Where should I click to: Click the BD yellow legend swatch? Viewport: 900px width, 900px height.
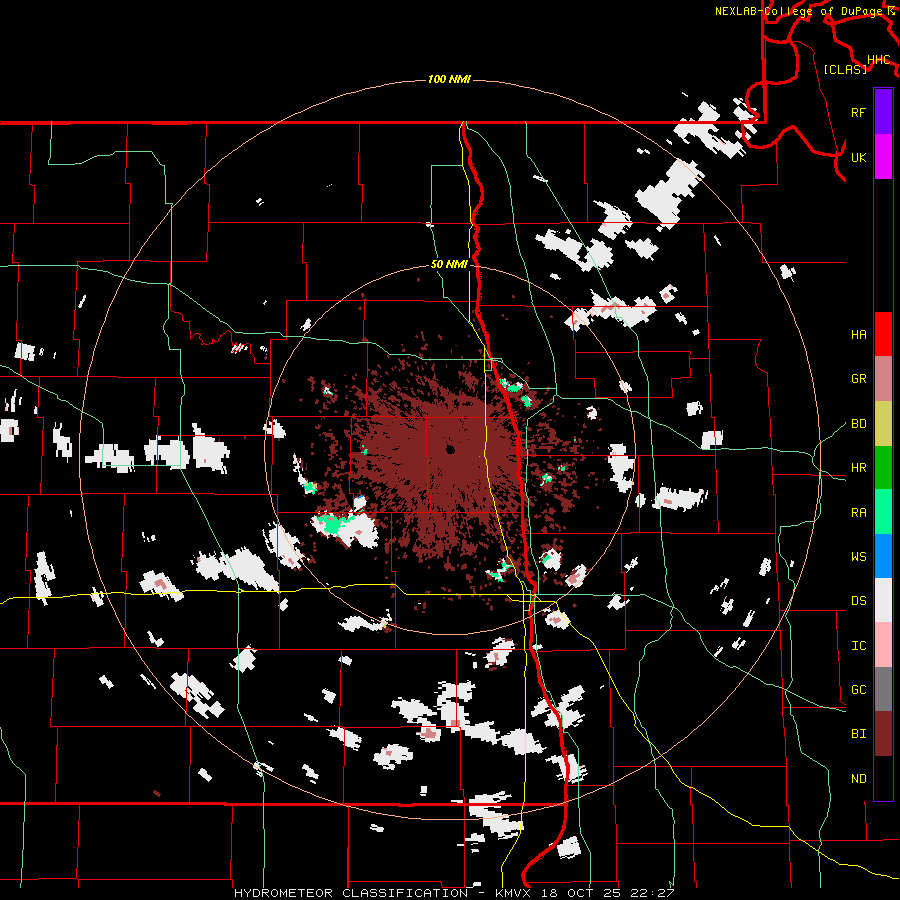pos(883,424)
